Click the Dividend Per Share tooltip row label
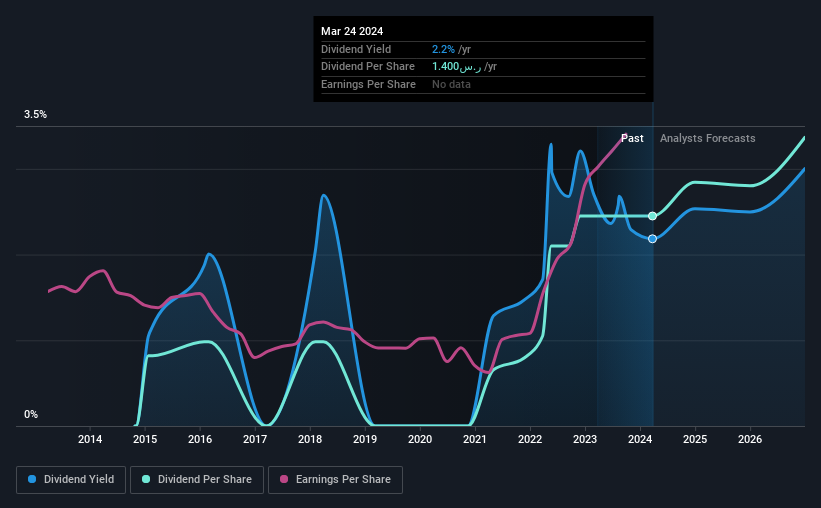The height and width of the screenshot is (508, 821). click(x=368, y=67)
